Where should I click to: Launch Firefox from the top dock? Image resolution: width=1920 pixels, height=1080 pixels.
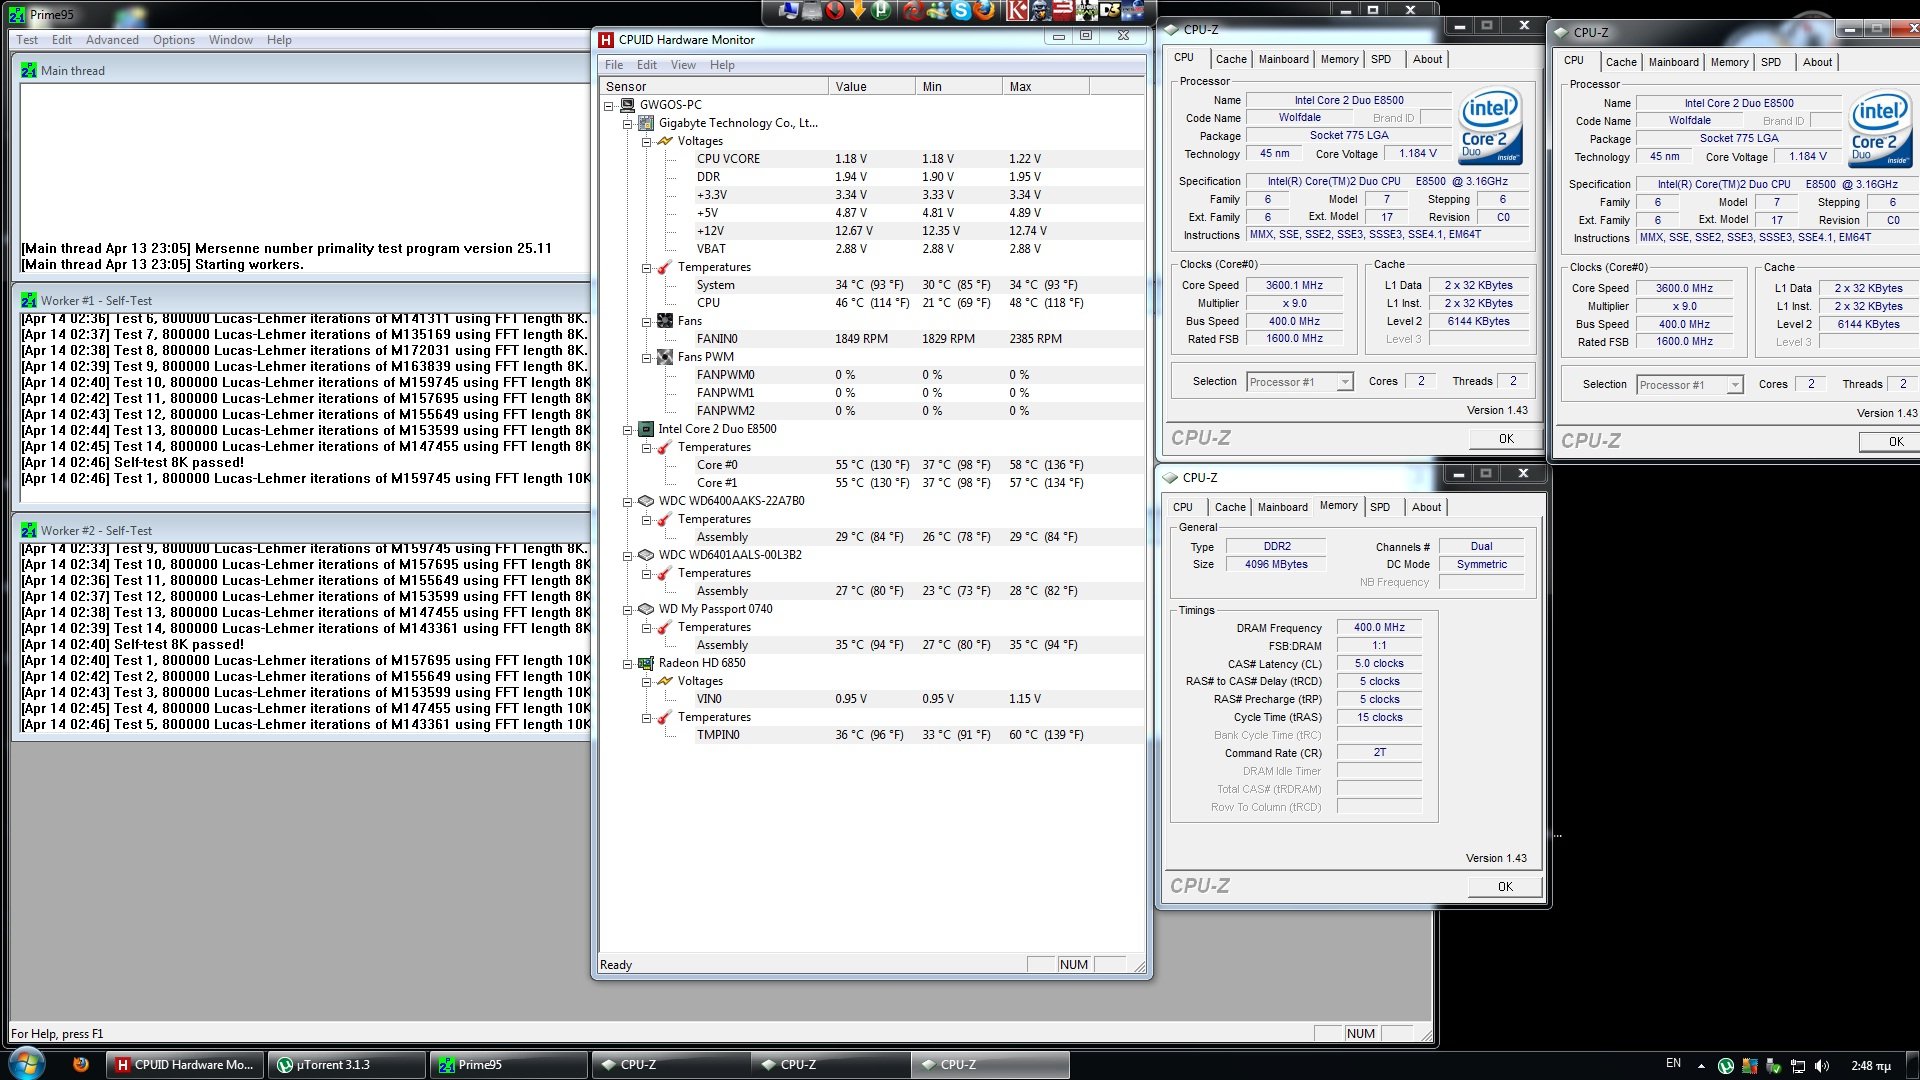(x=985, y=10)
